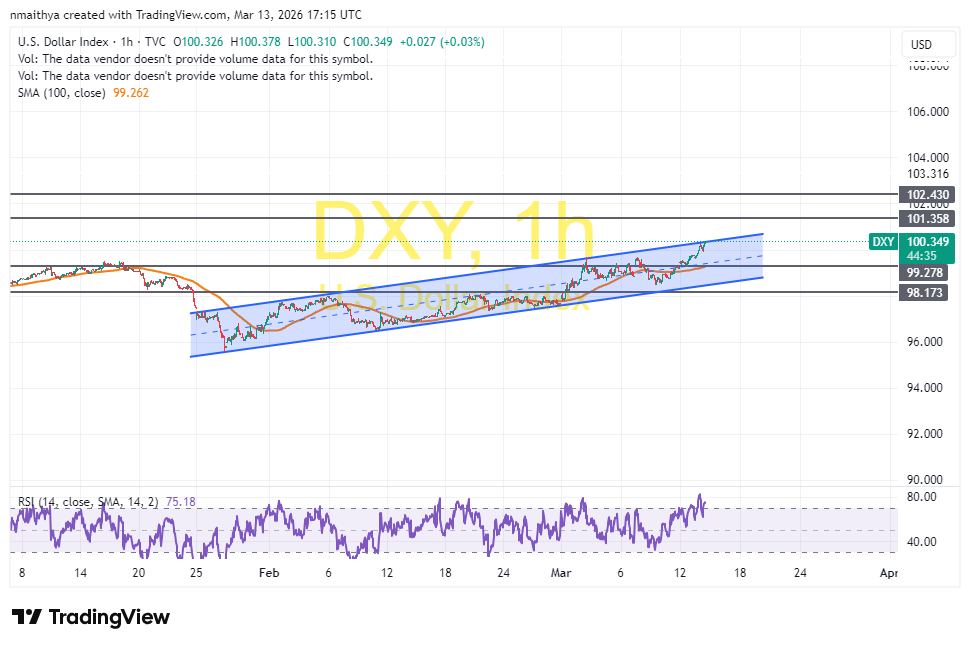970x647 pixels.
Task: Click the Apr date label on time axis
Action: [888, 573]
